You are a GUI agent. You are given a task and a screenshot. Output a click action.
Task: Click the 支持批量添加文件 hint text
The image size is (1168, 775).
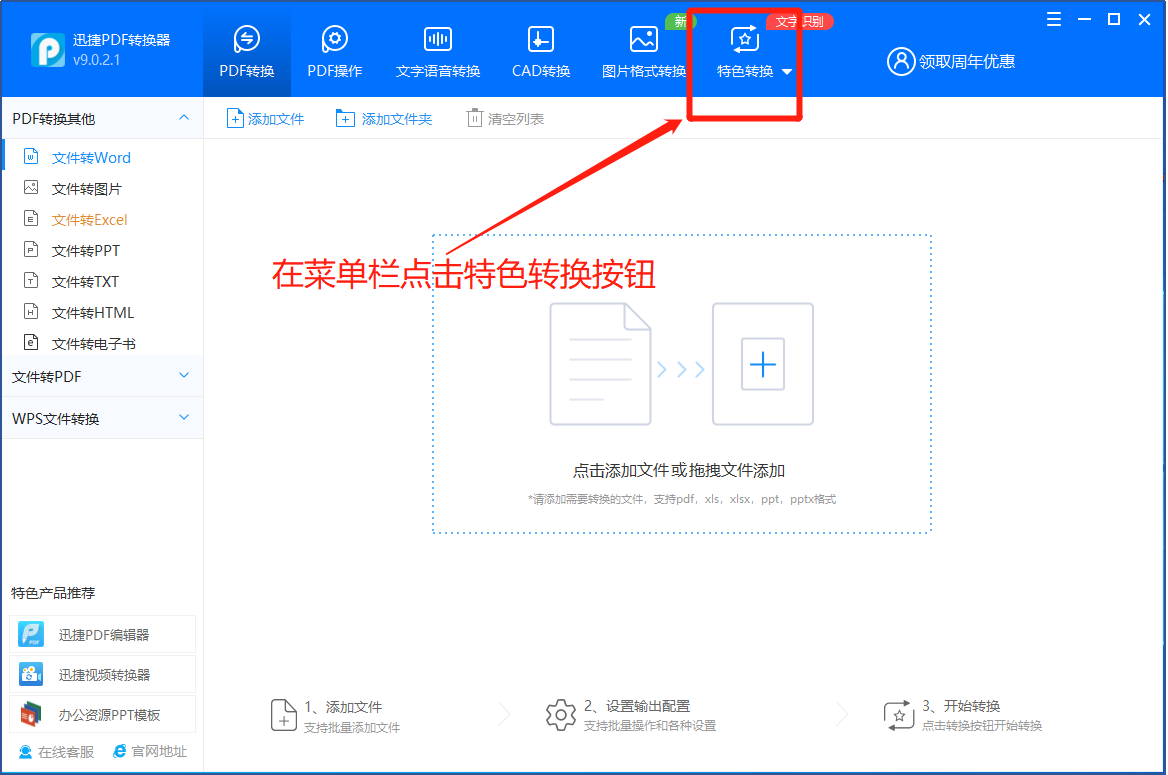(352, 727)
